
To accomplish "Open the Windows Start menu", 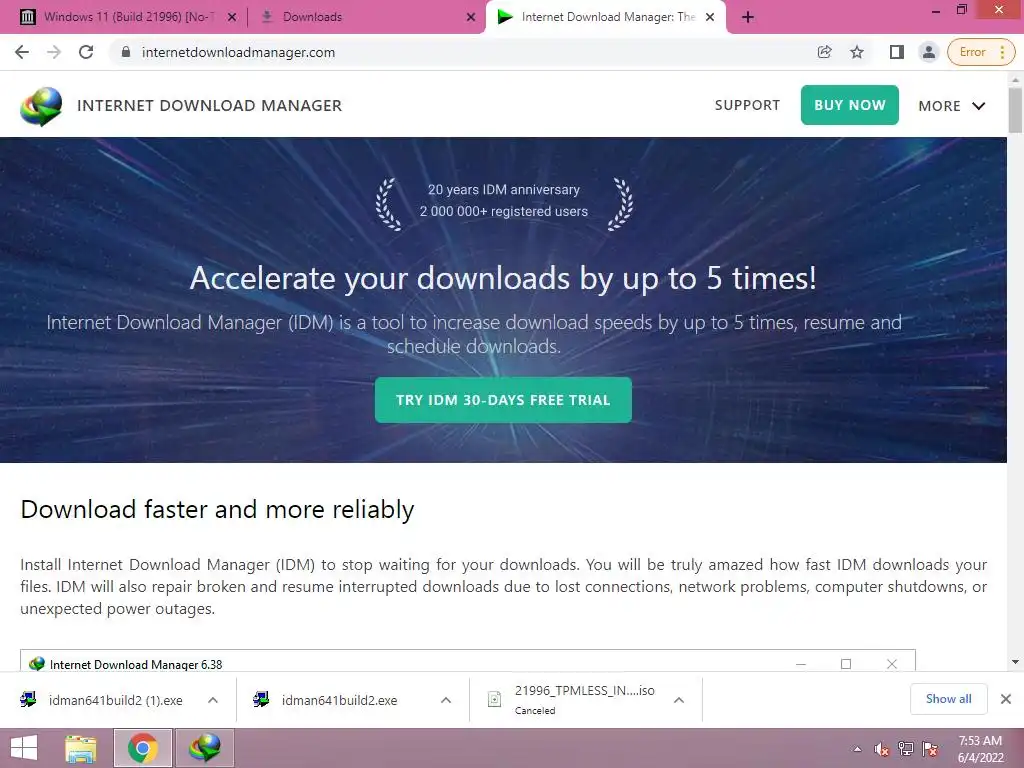I will pyautogui.click(x=24, y=748).
